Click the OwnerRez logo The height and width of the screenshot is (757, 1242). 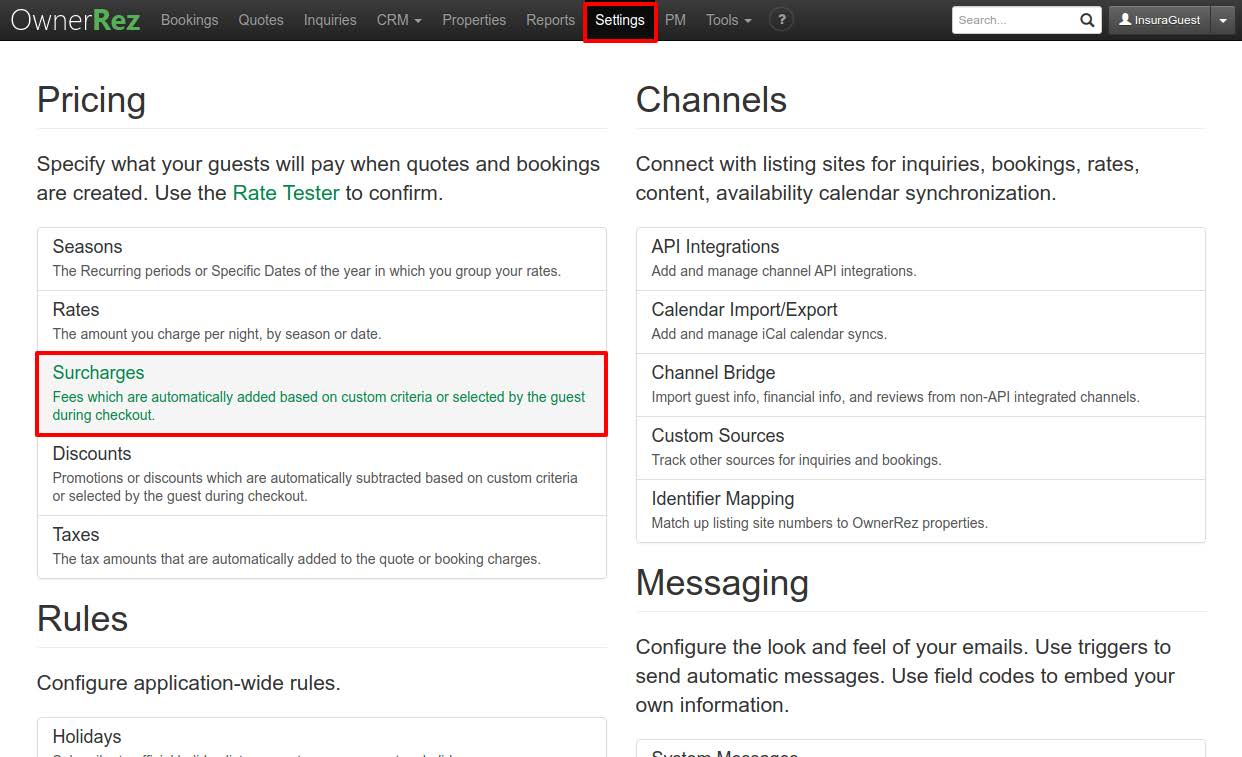[76, 20]
